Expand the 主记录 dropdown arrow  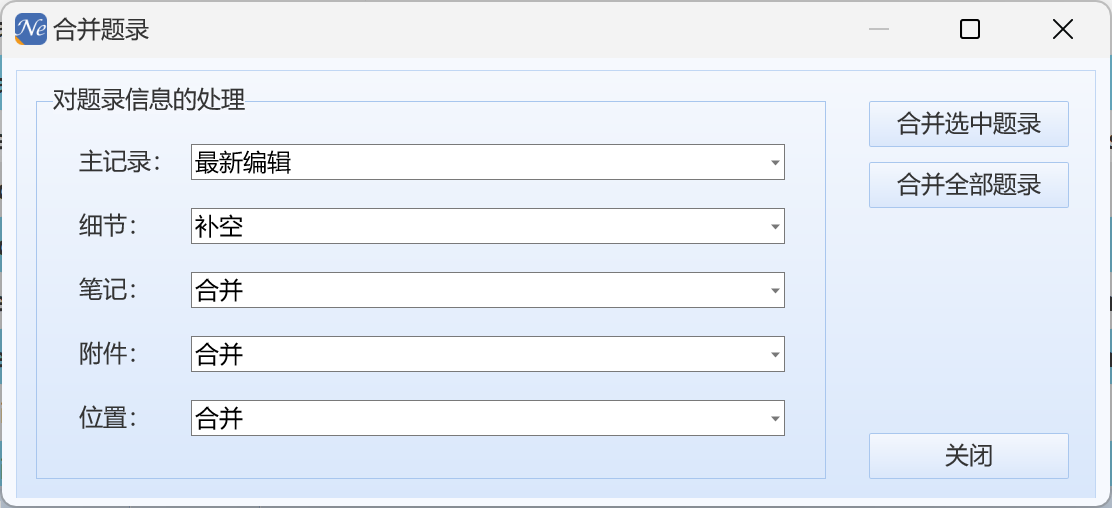[775, 162]
